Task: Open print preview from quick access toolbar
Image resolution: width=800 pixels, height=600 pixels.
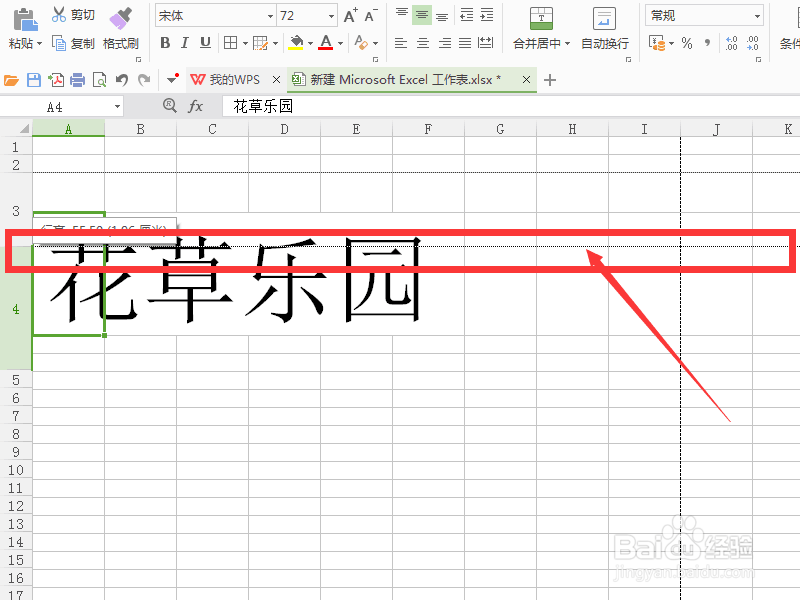Action: 99,78
